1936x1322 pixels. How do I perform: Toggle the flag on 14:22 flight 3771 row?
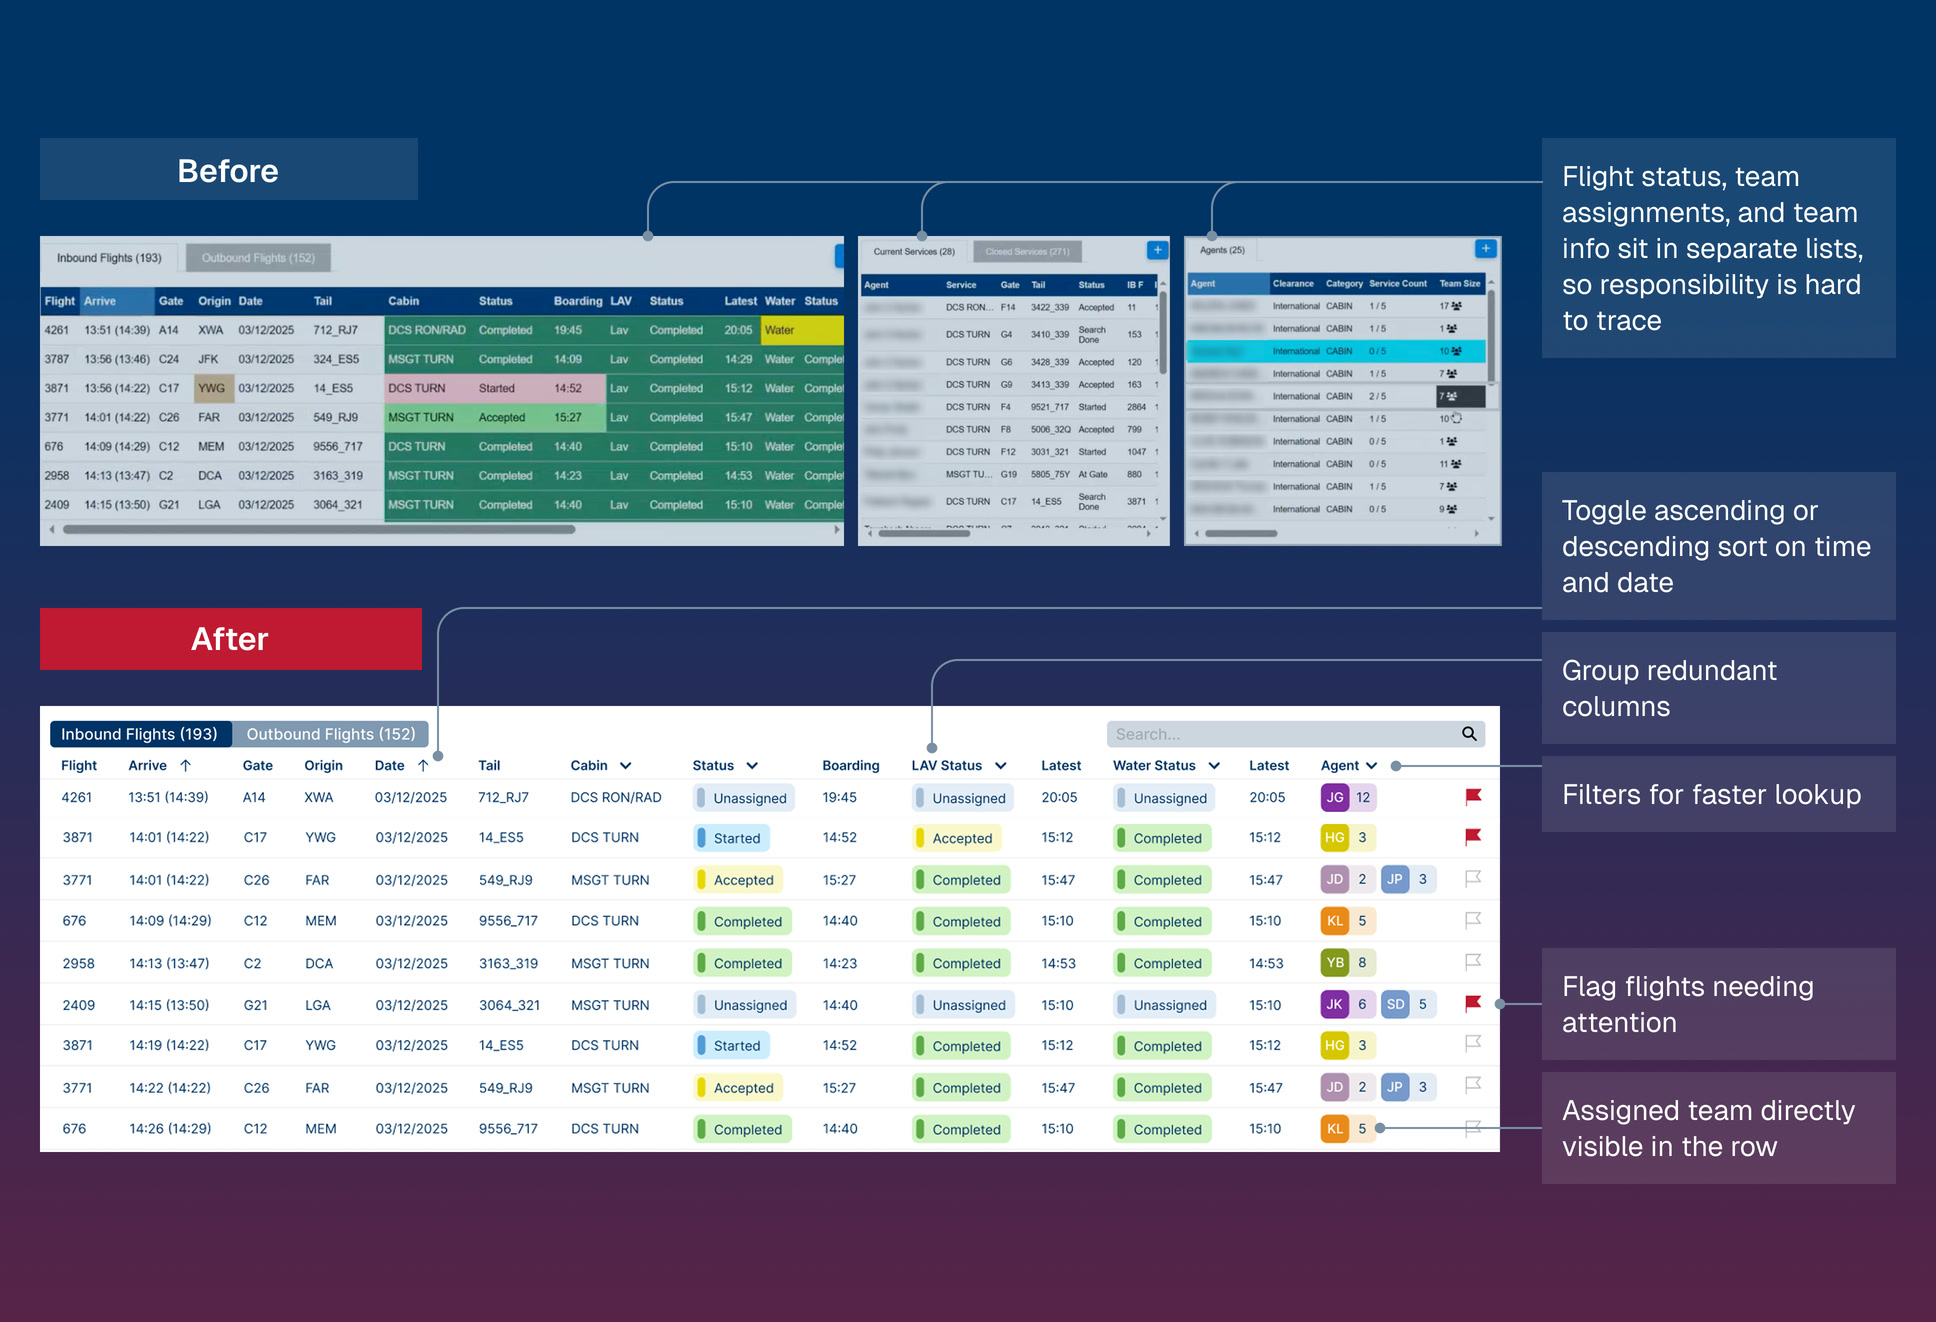click(x=1473, y=1085)
